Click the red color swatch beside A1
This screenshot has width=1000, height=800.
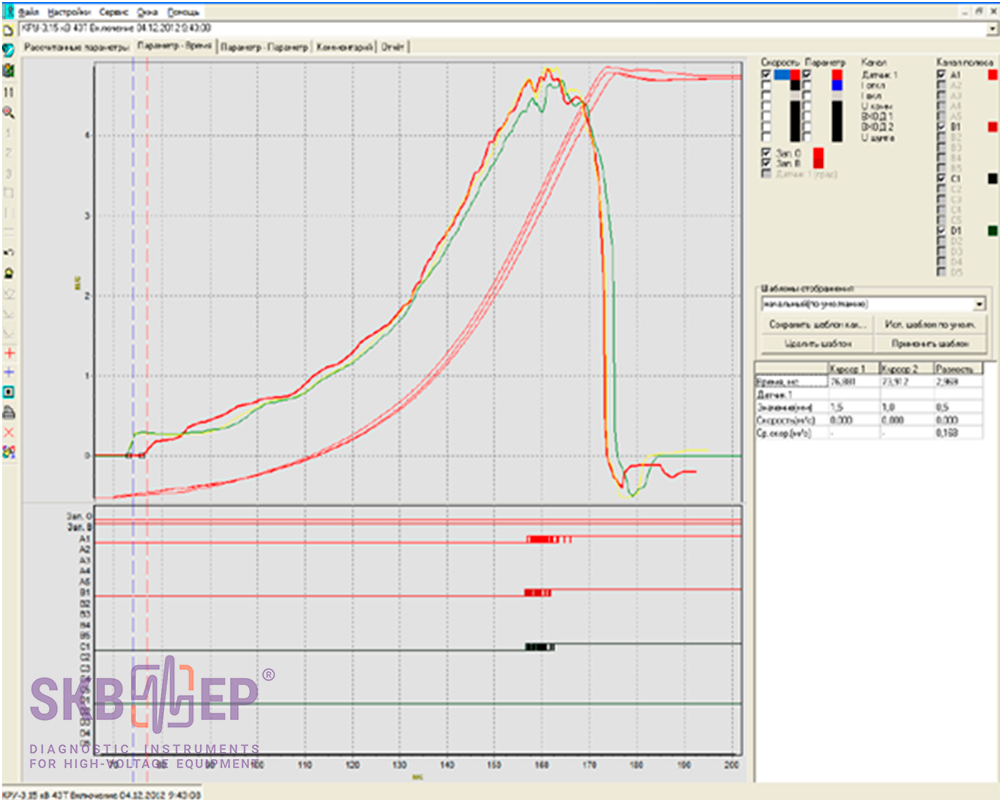coord(992,75)
